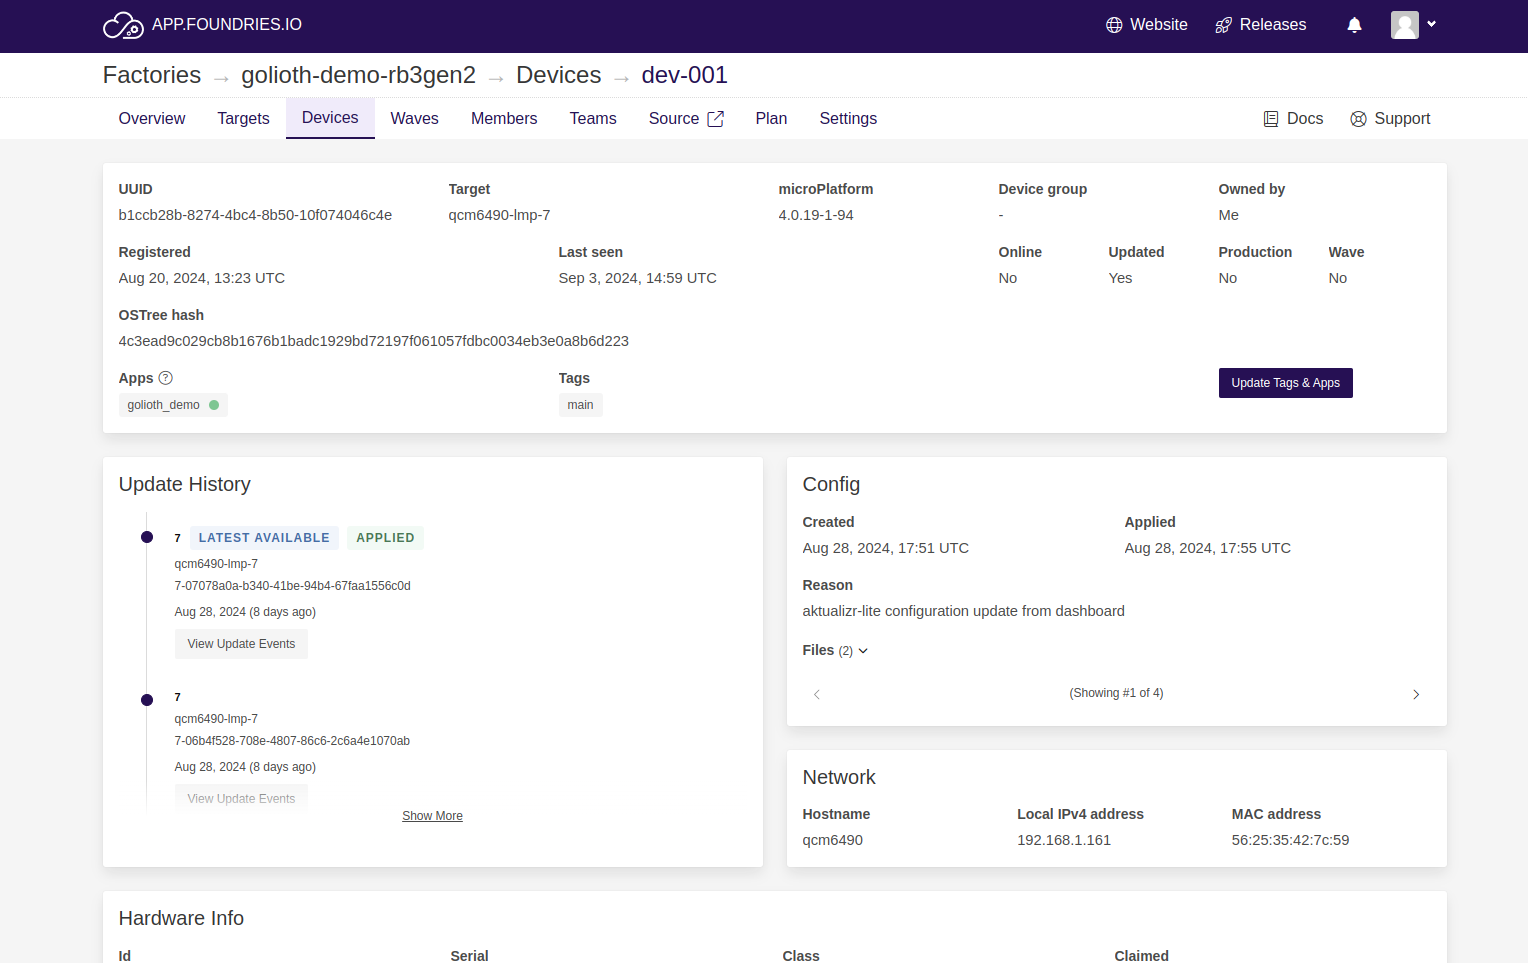Click update ID 7-07078a0a-b340-41be-94b4-67faa1556c0d
Viewport: 1528px width, 963px height.
[292, 586]
